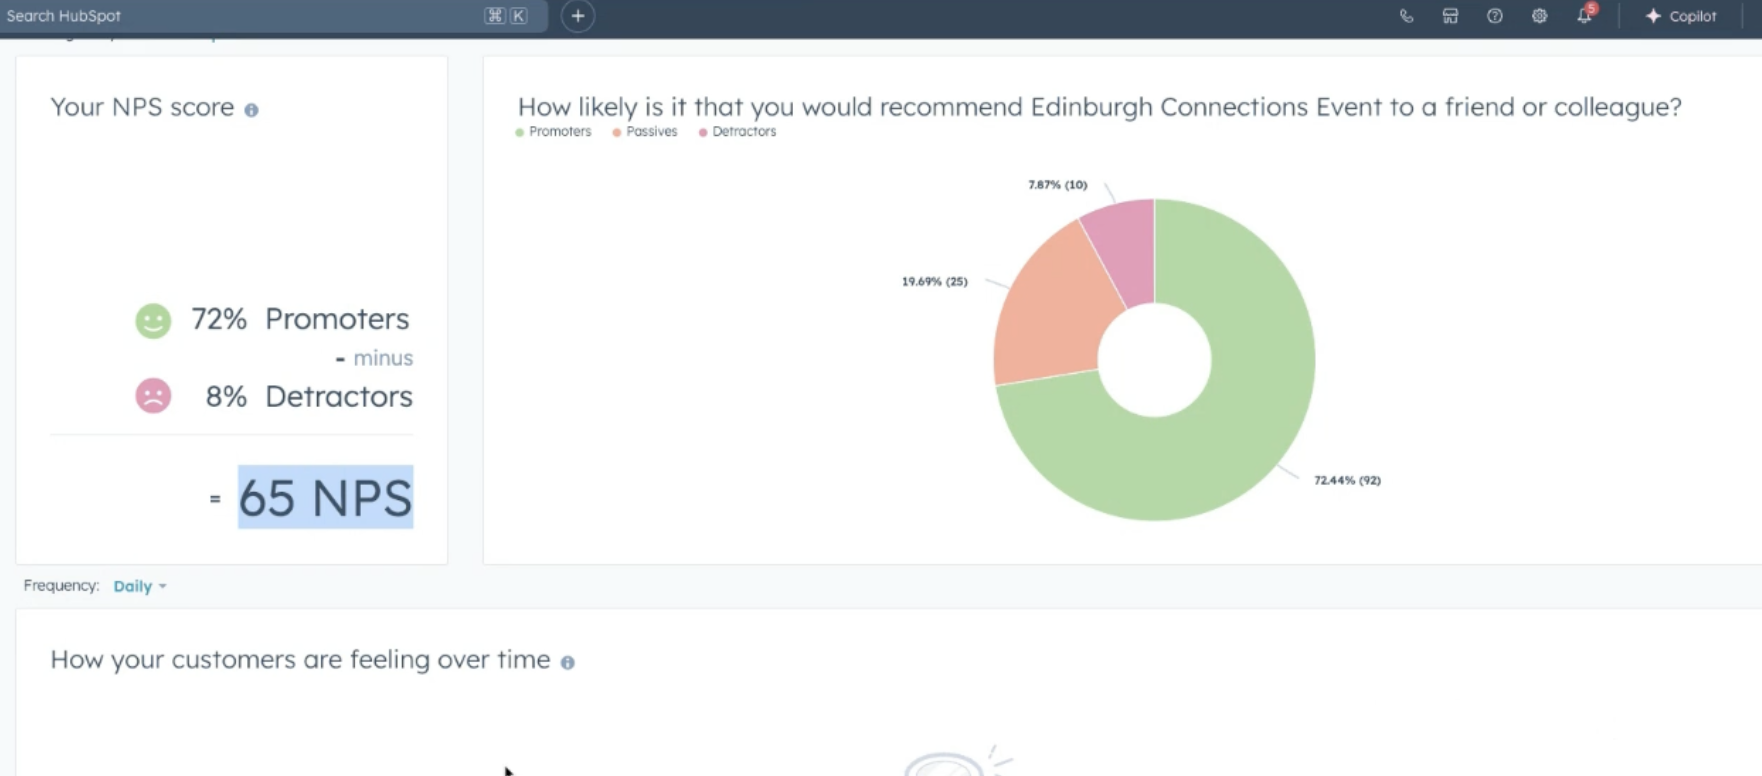Click the green promoters smiley face
The image size is (1762, 776).
pyautogui.click(x=153, y=321)
